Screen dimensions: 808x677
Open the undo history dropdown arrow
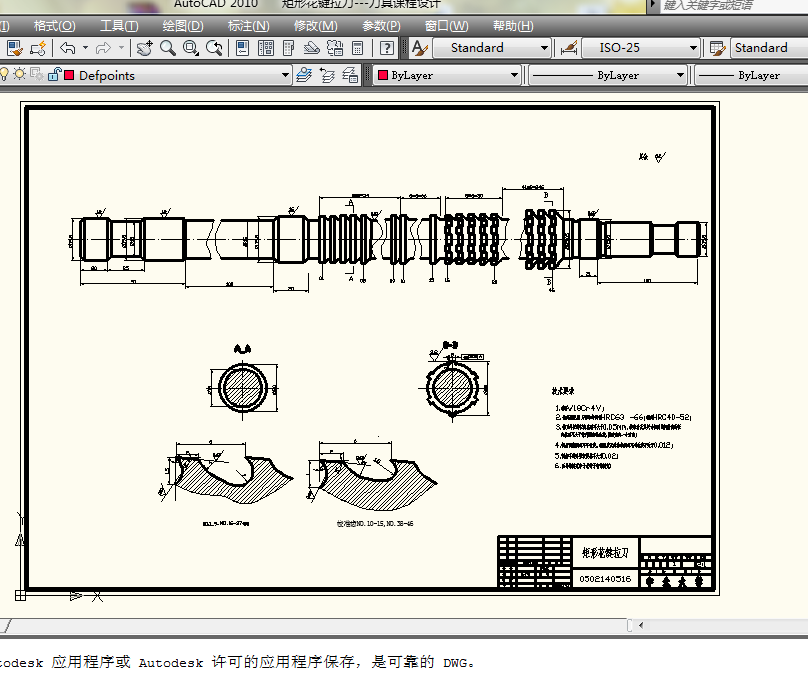click(86, 48)
